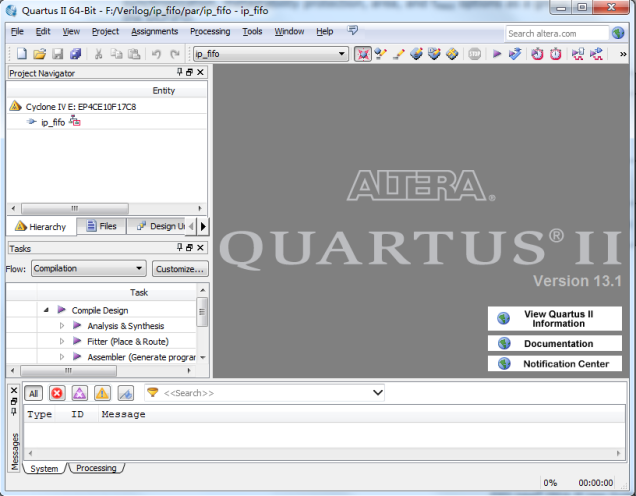Click the yellow diamond planner toolbar icon
Viewport: 636px width, 496px height.
click(452, 54)
